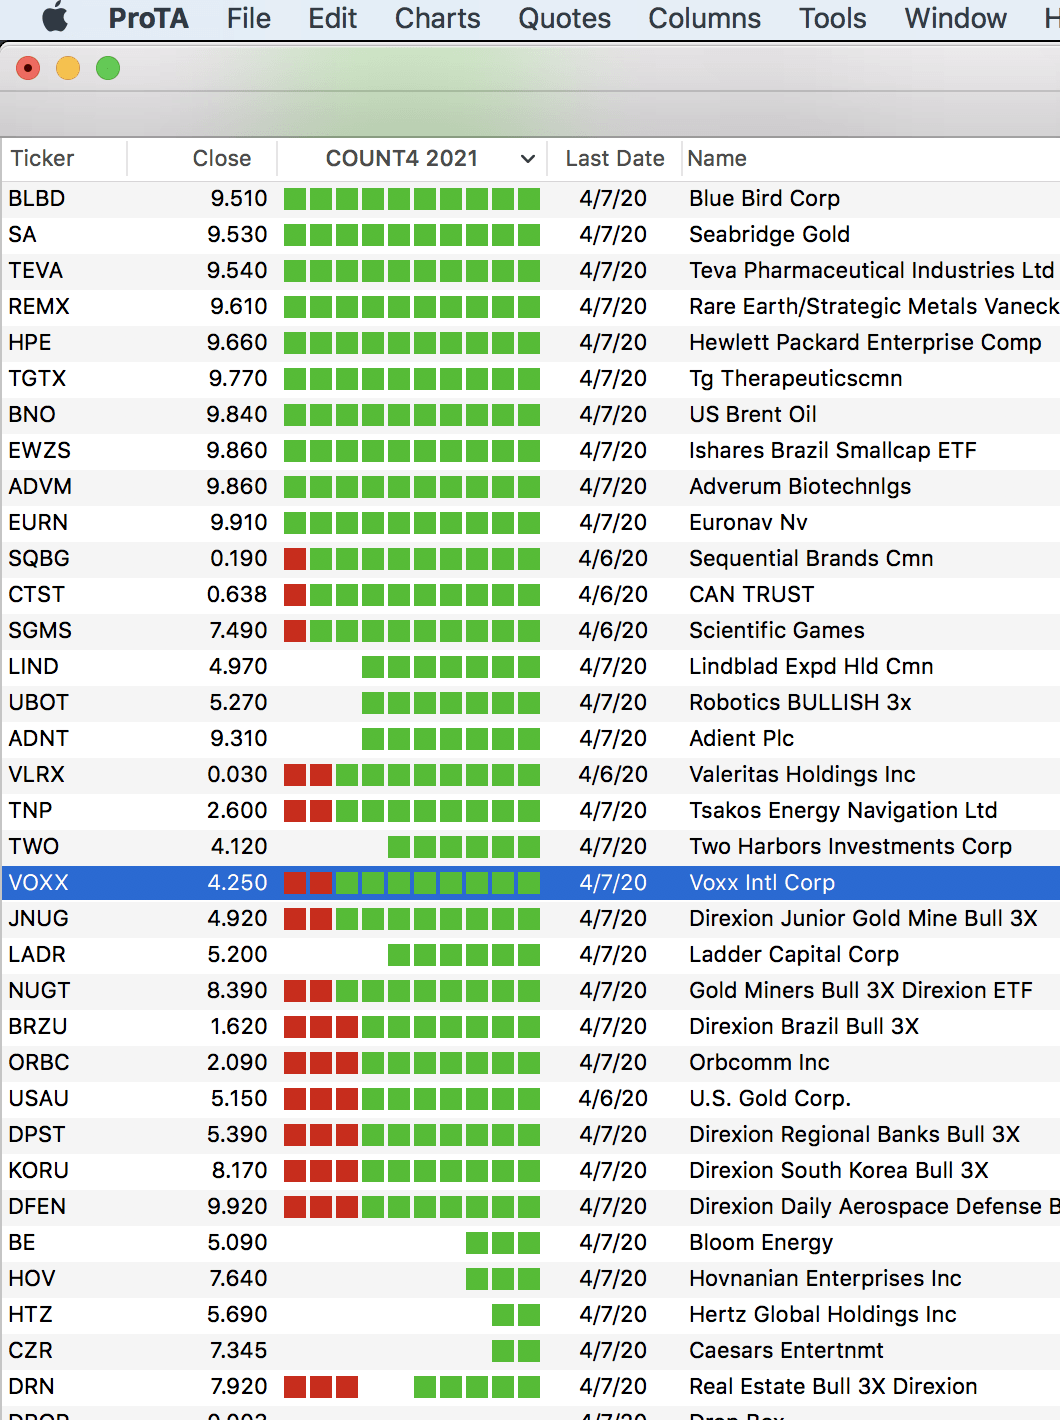Click Two Harbors Investments Corp name
This screenshot has height=1420, width=1060.
[850, 847]
